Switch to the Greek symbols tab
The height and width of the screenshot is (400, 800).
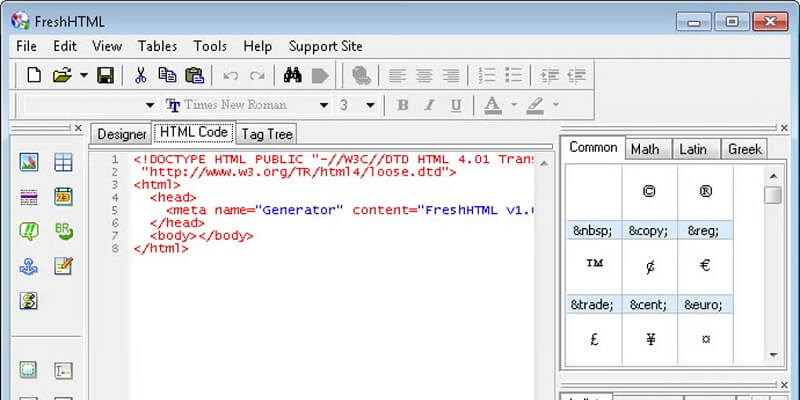[744, 149]
